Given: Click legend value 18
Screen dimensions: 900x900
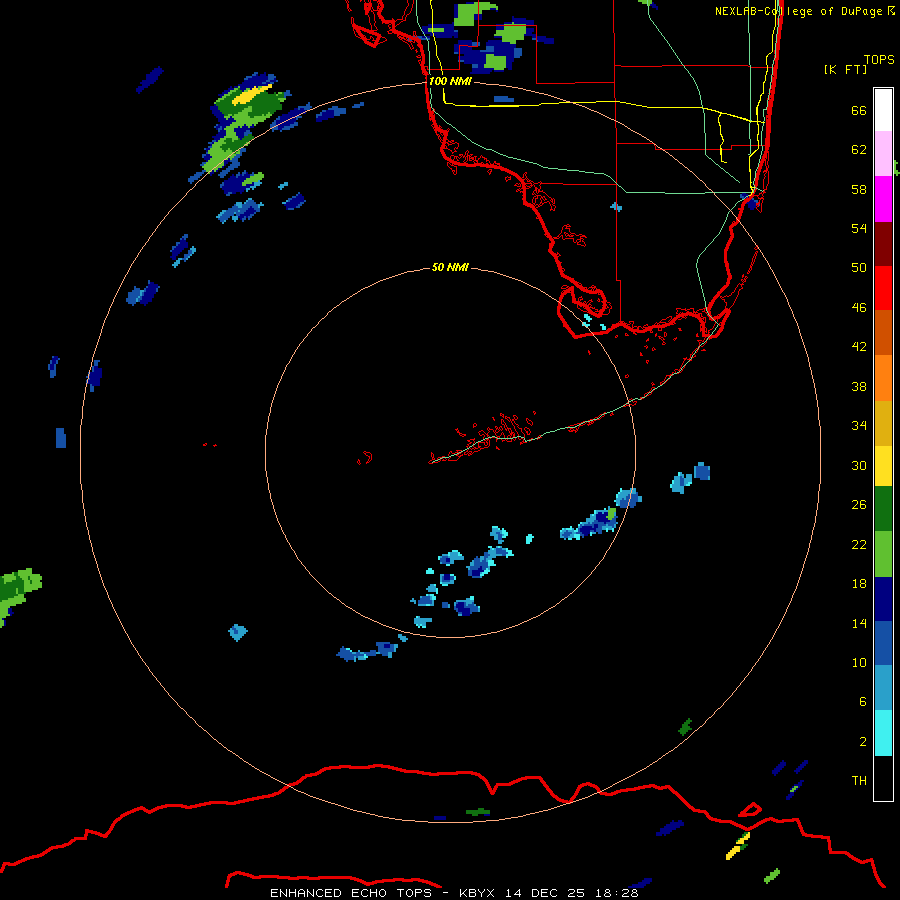Looking at the screenshot, I should point(859,584).
